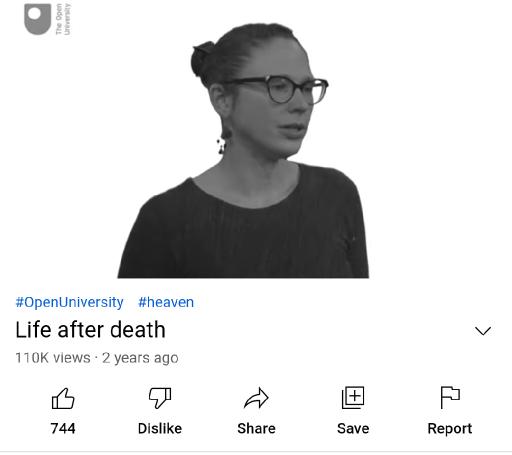Click the Report label

(450, 429)
